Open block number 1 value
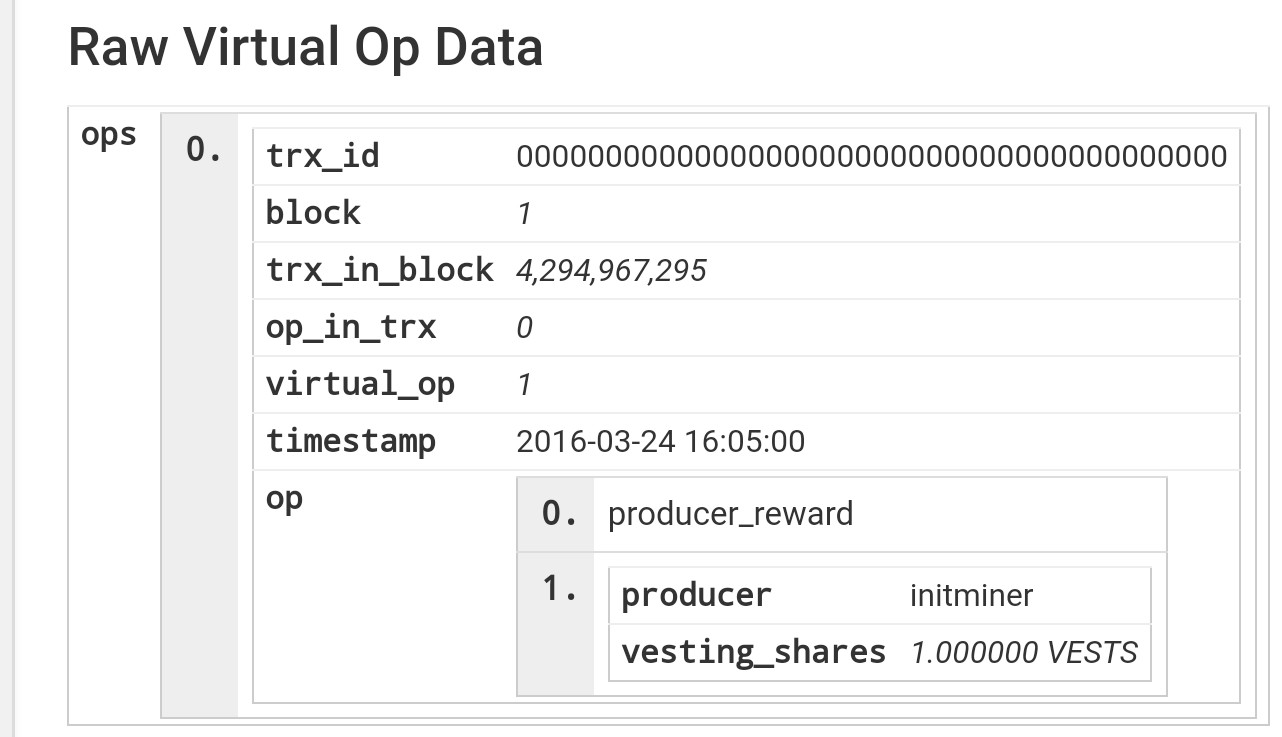 [524, 214]
